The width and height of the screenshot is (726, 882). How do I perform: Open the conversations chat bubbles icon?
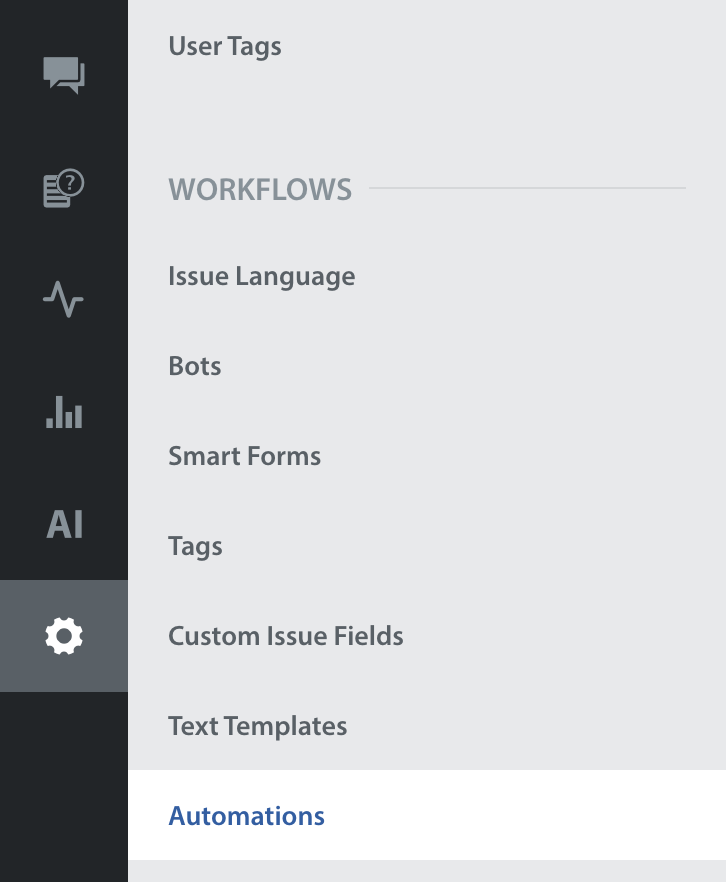click(64, 75)
